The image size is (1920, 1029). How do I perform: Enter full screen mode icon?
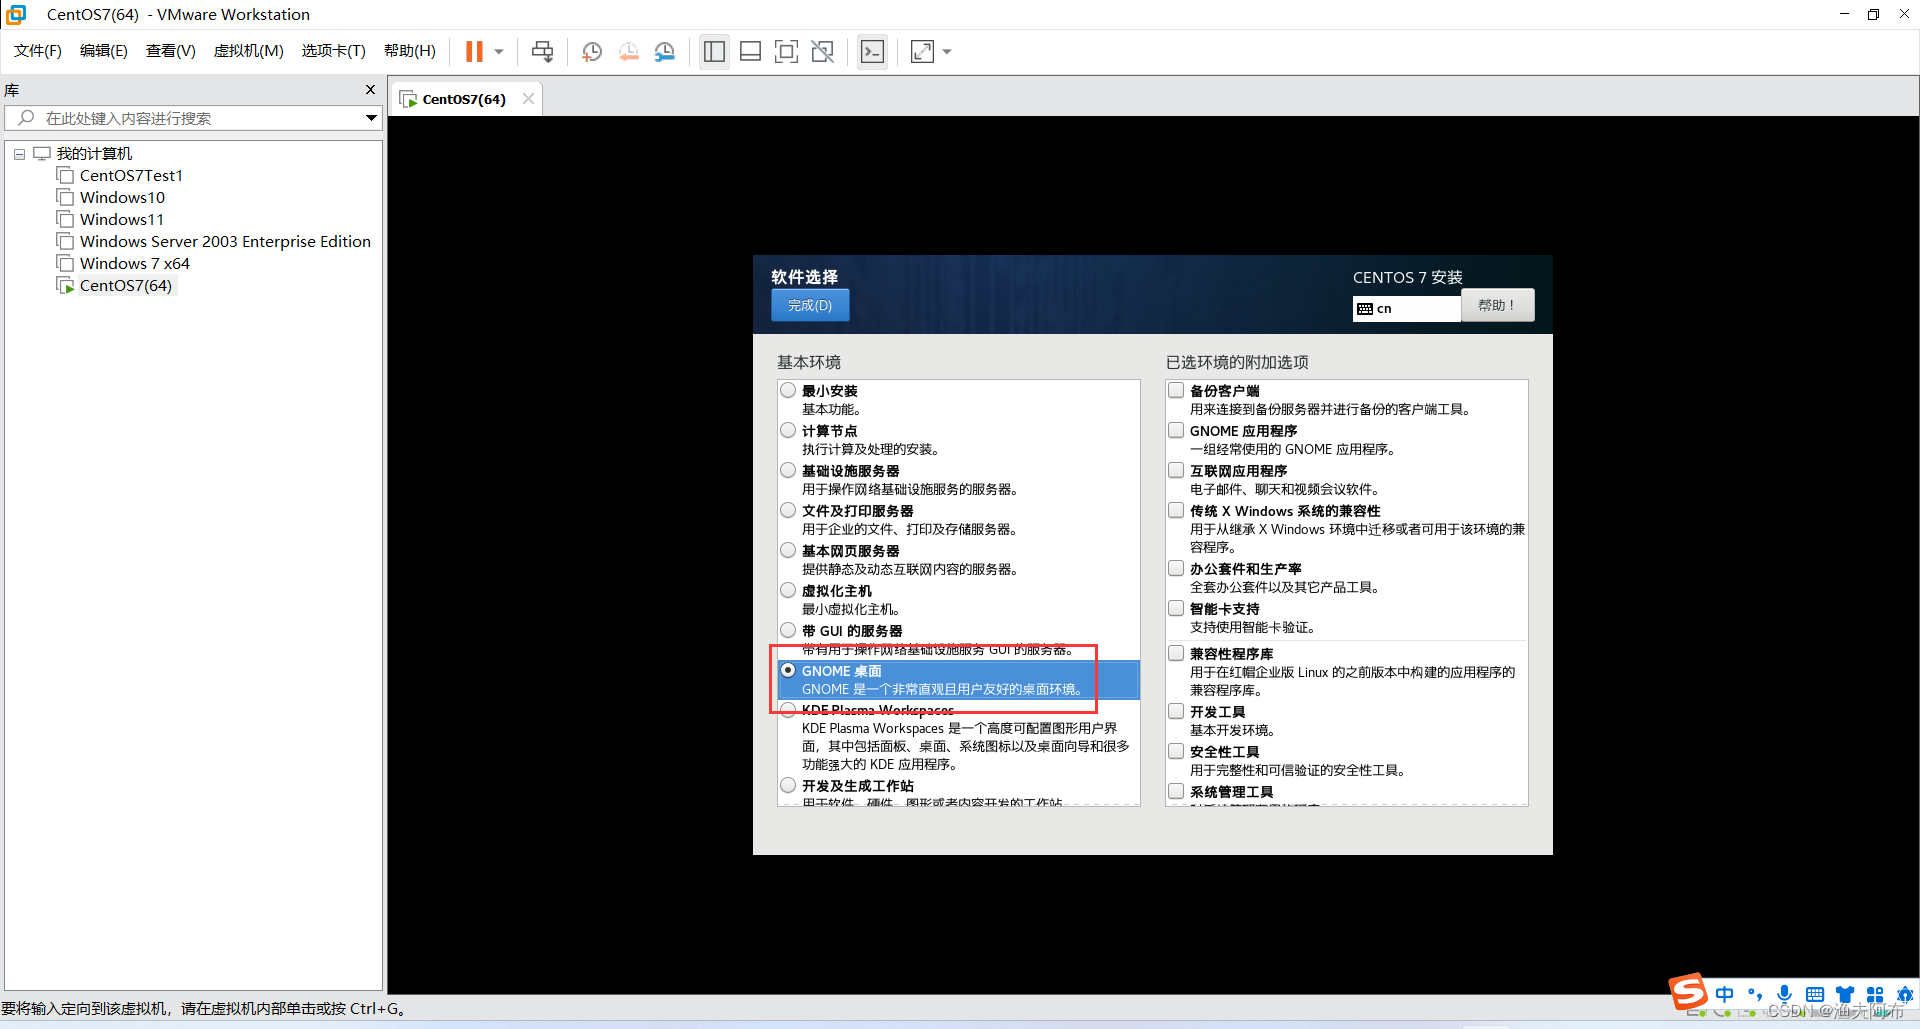786,51
